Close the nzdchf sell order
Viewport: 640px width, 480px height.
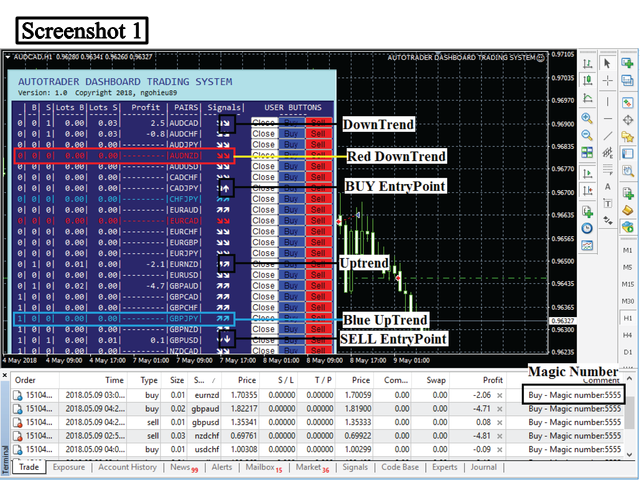500,436
